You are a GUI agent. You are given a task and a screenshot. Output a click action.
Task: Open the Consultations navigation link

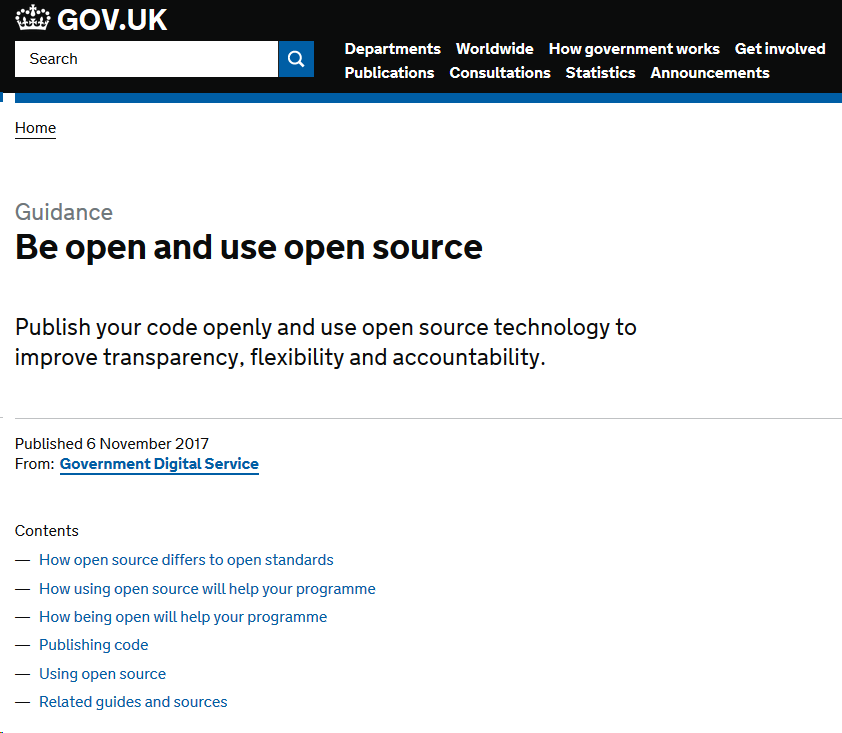click(500, 72)
